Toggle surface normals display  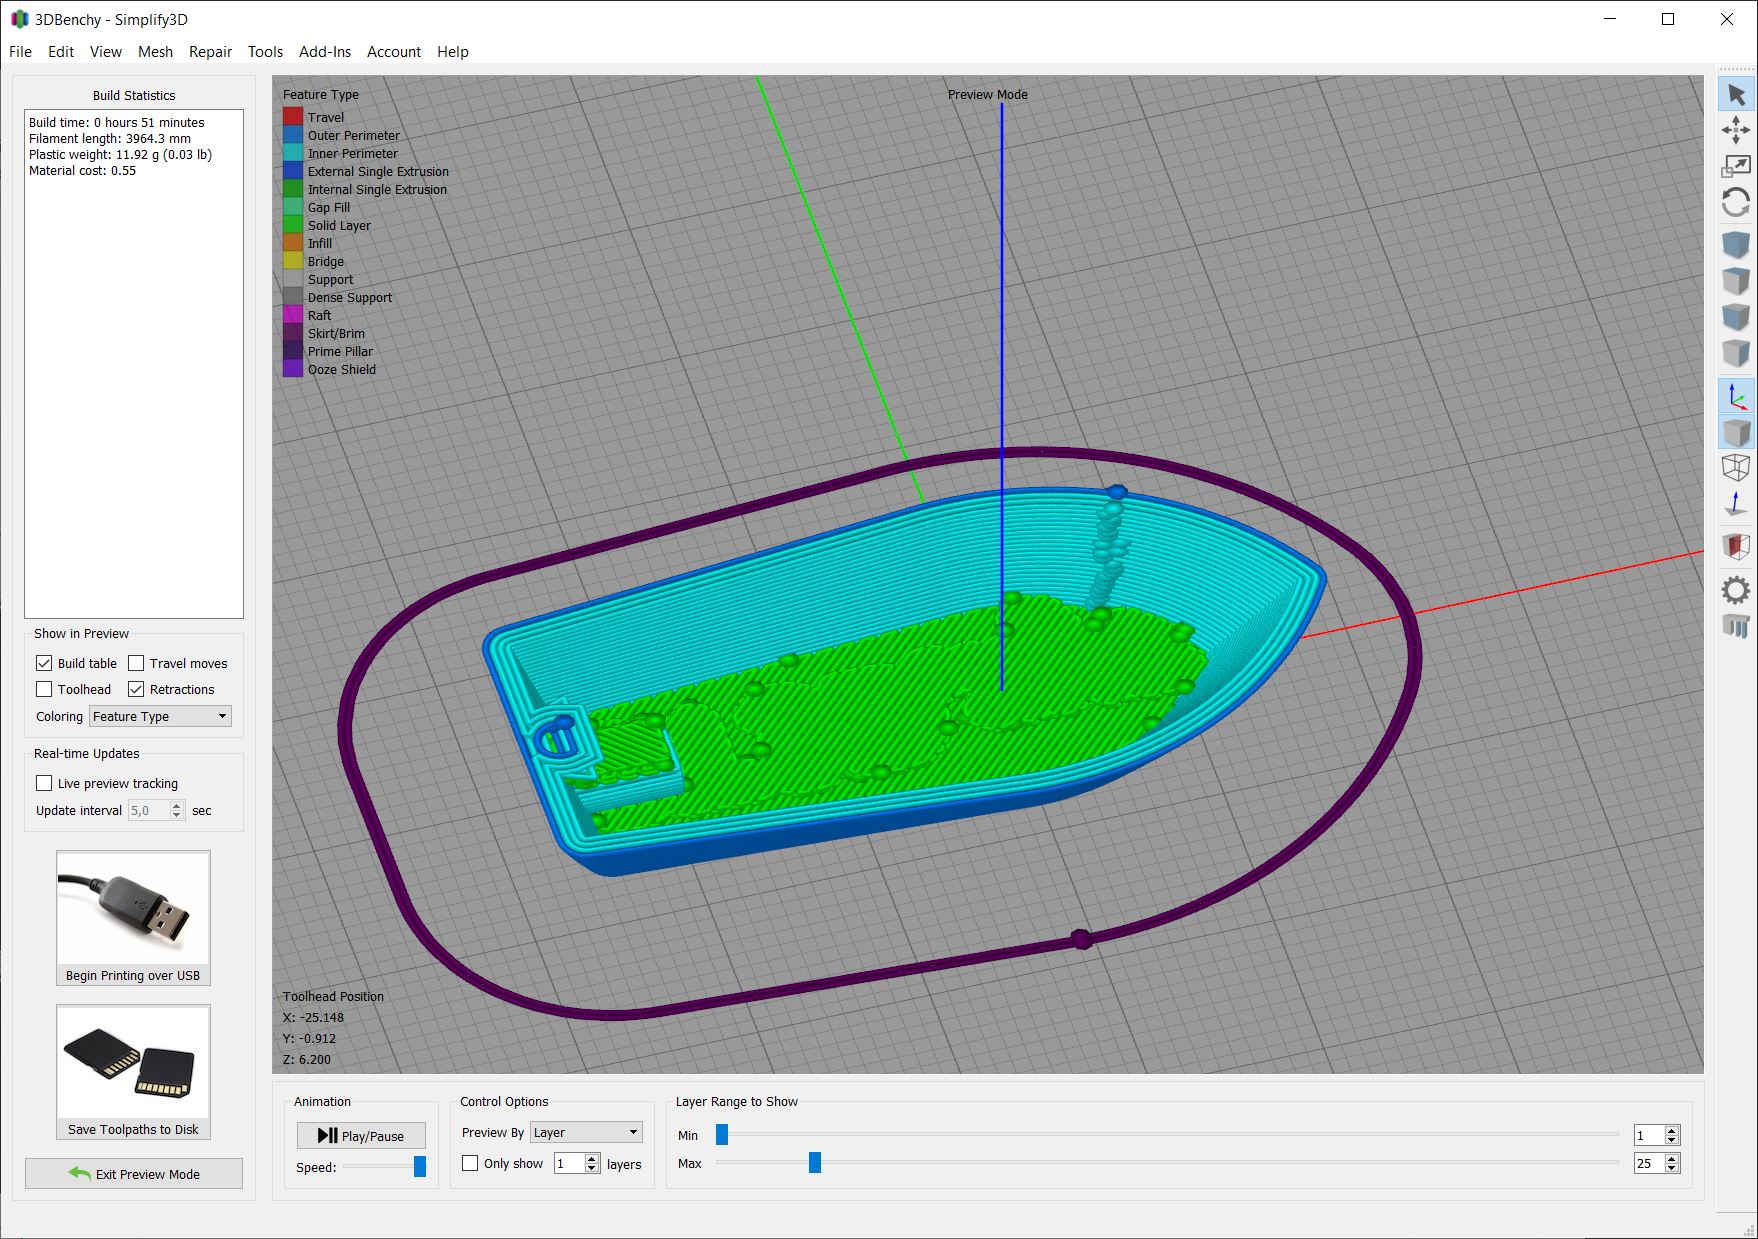click(x=1735, y=504)
